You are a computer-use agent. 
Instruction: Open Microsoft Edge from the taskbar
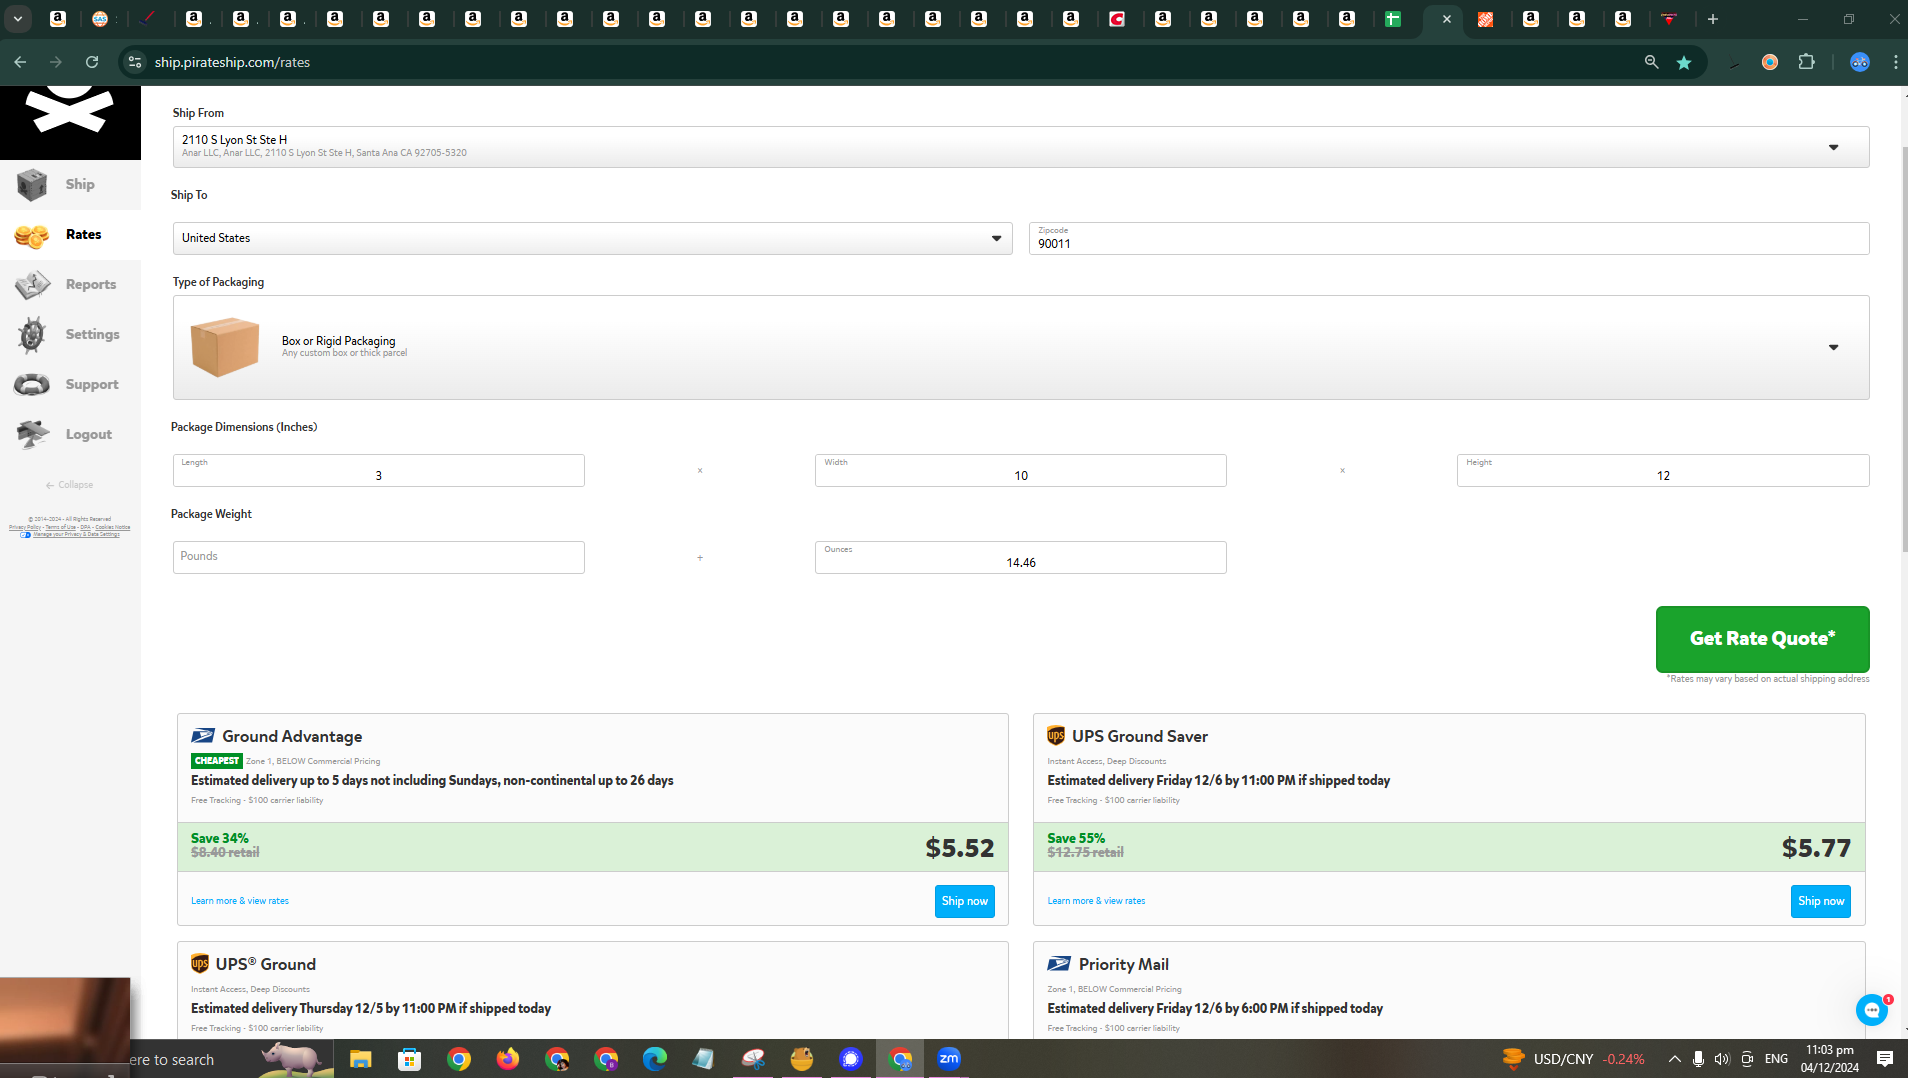[x=654, y=1058]
